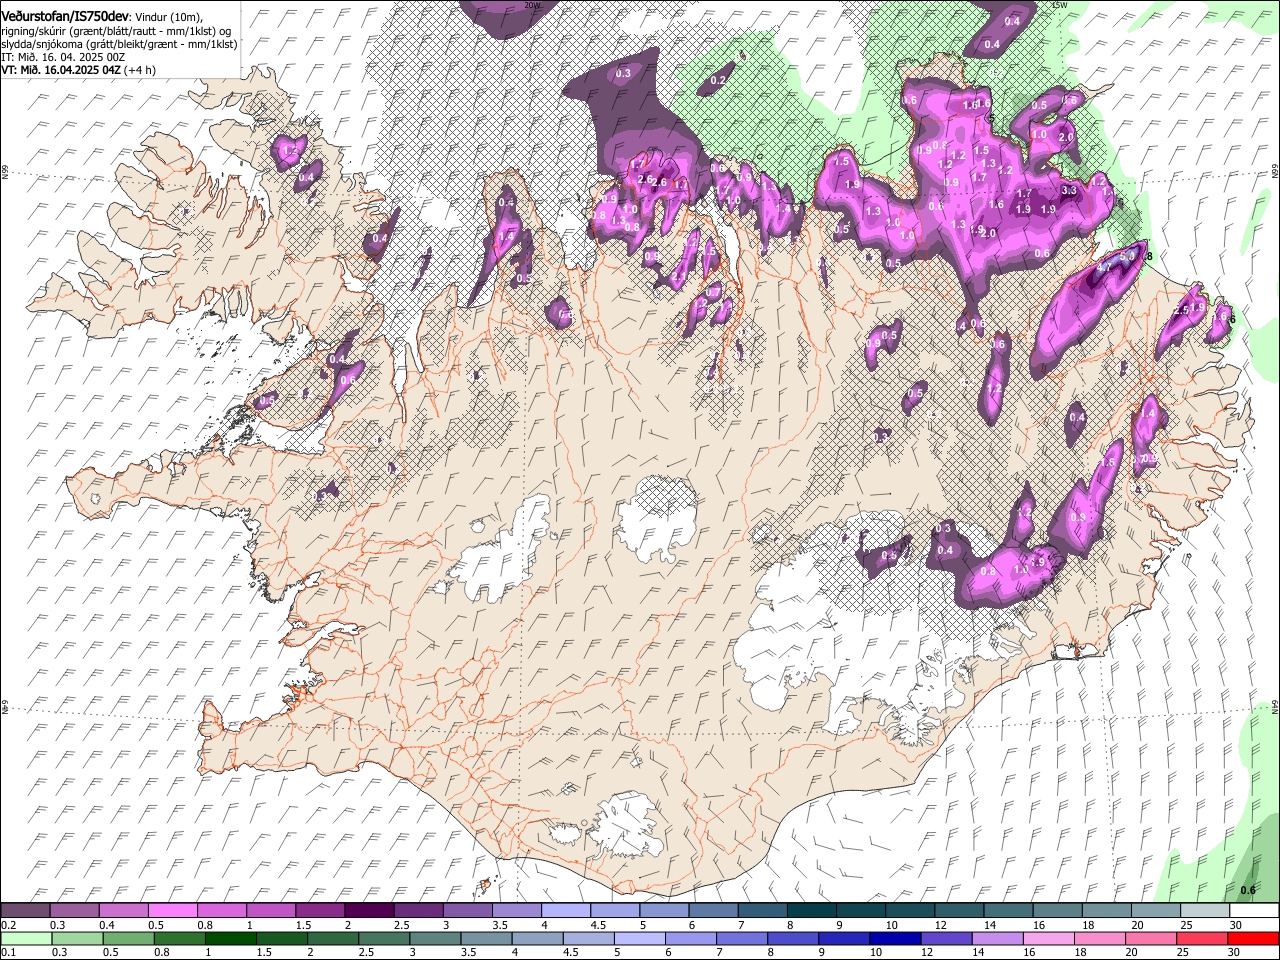Viewport: 1280px width, 960px height.
Task: Click the upper legend pink swatch labeled 0.5
Action: point(172,910)
